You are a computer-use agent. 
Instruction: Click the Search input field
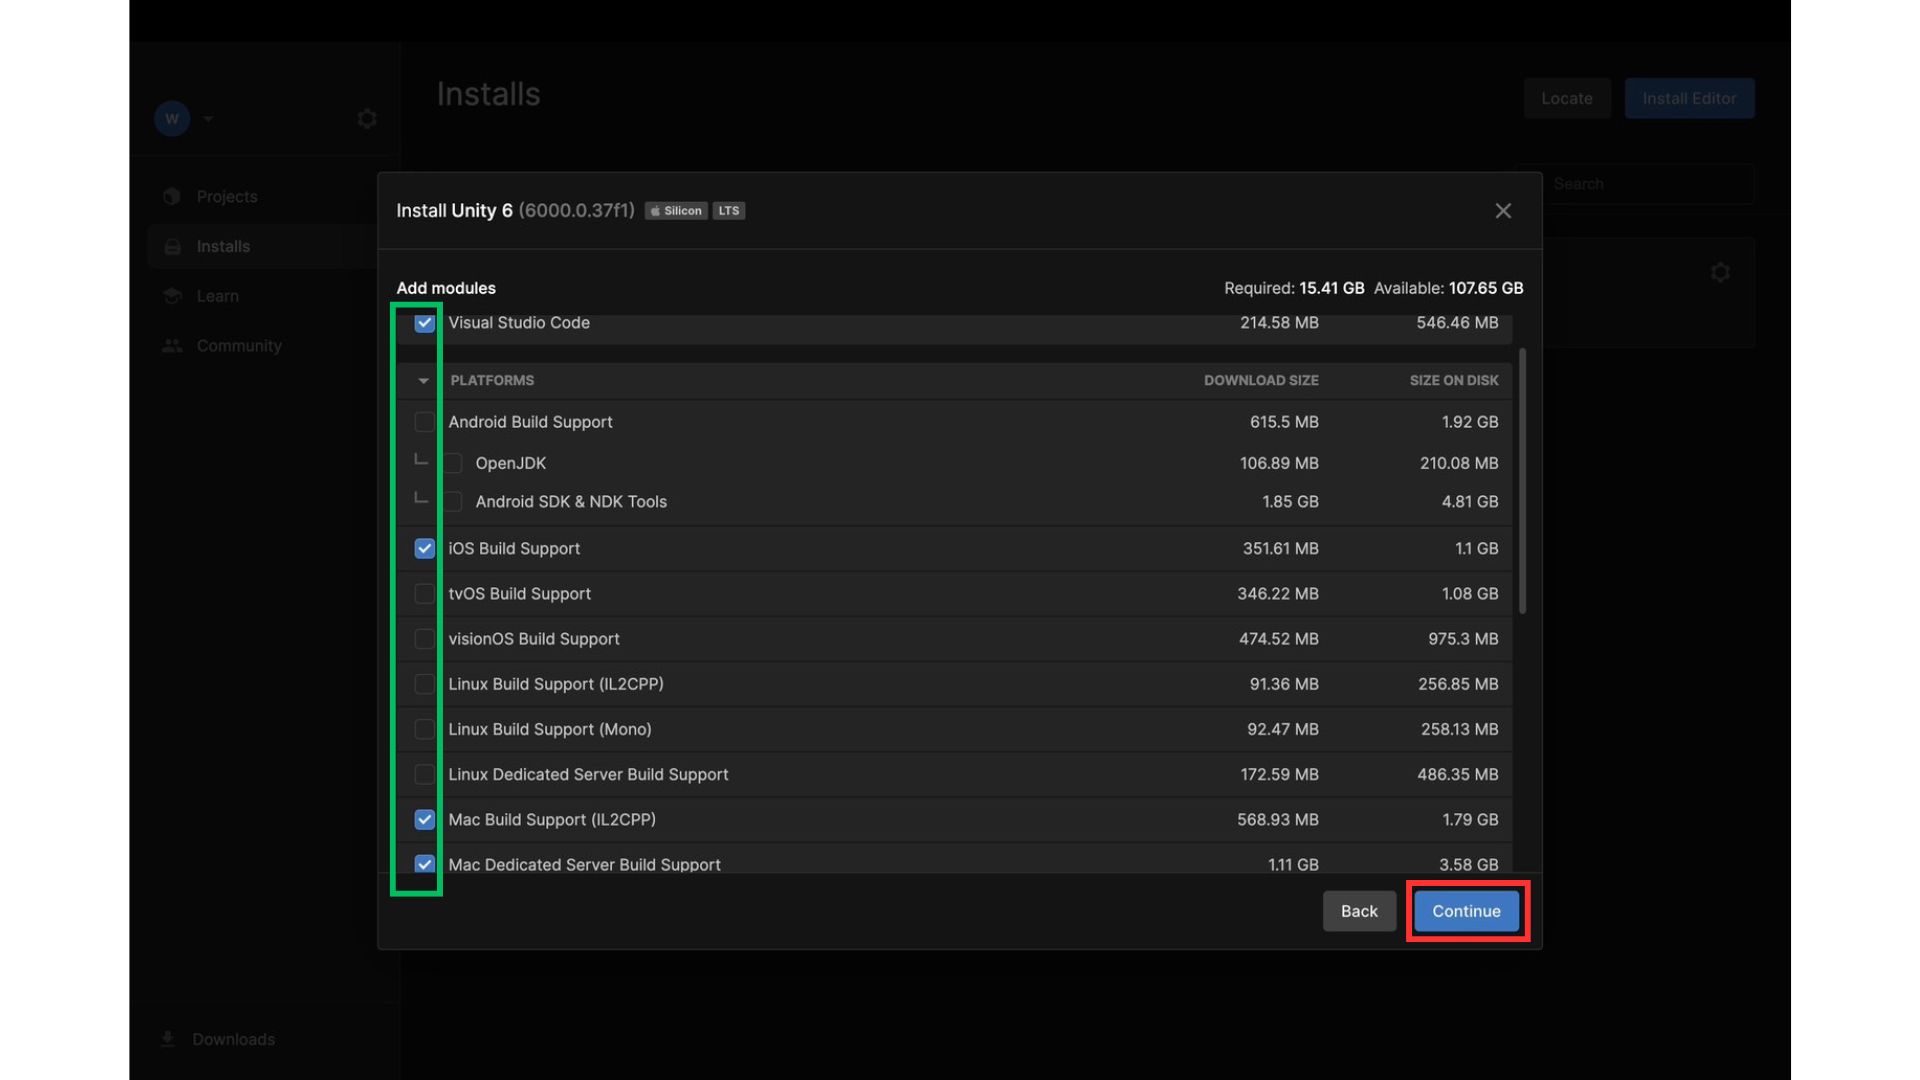[1640, 184]
